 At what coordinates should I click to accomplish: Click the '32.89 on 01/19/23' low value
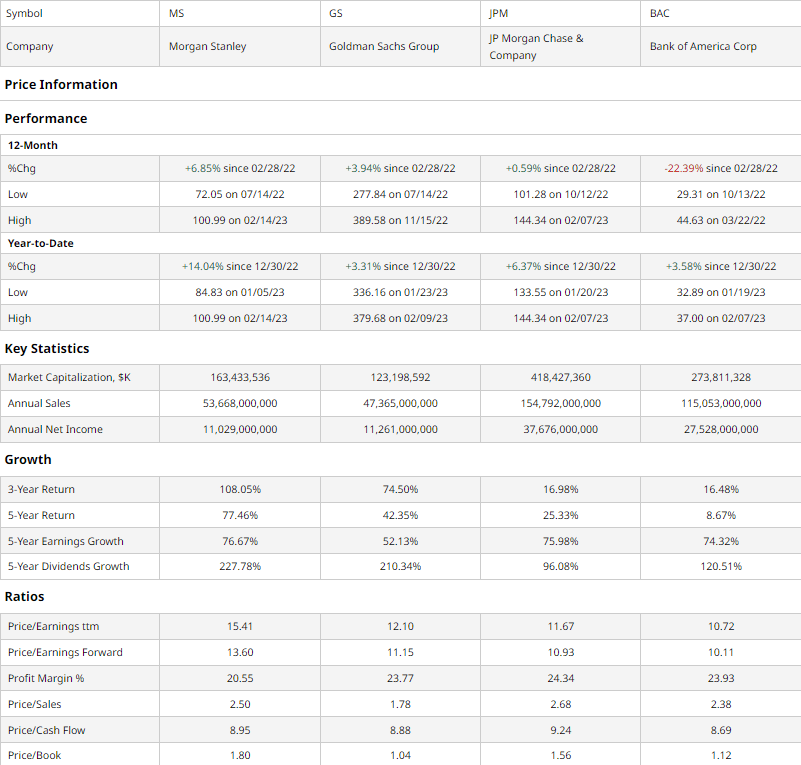pyautogui.click(x=721, y=293)
